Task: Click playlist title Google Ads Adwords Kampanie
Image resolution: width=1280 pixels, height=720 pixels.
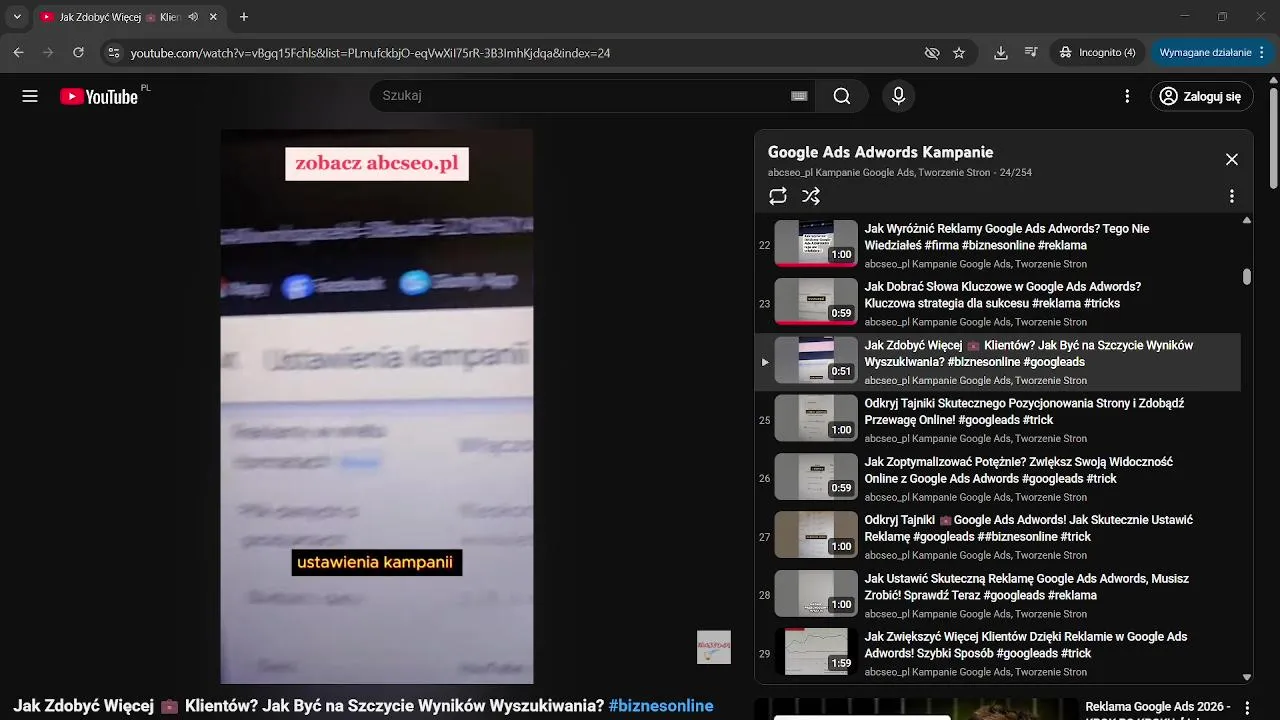Action: tap(880, 152)
